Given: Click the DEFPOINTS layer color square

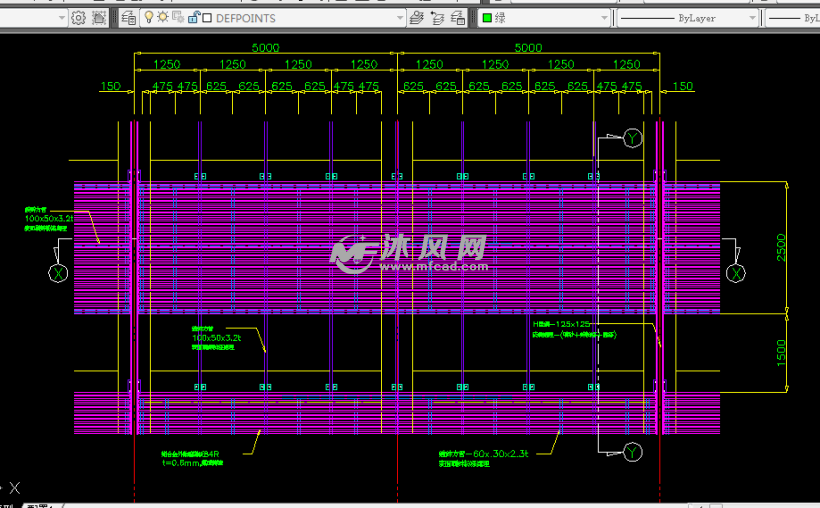Looking at the screenshot, I should click(207, 18).
